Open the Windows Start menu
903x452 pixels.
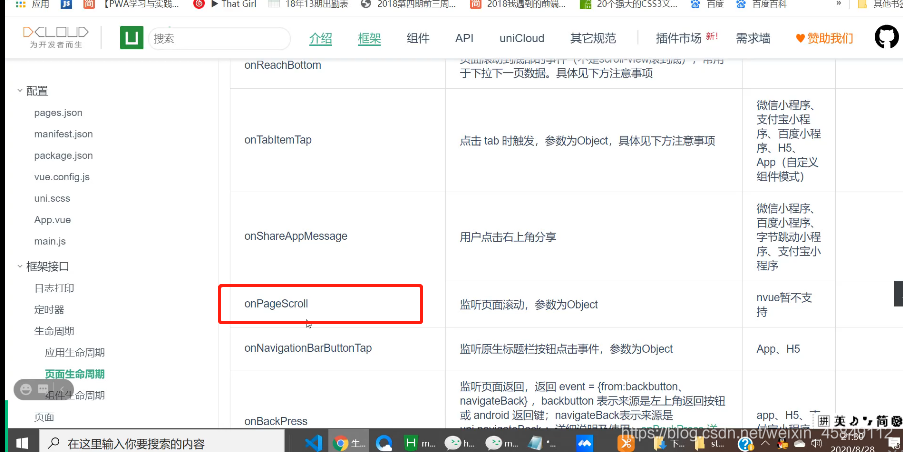(x=21, y=443)
